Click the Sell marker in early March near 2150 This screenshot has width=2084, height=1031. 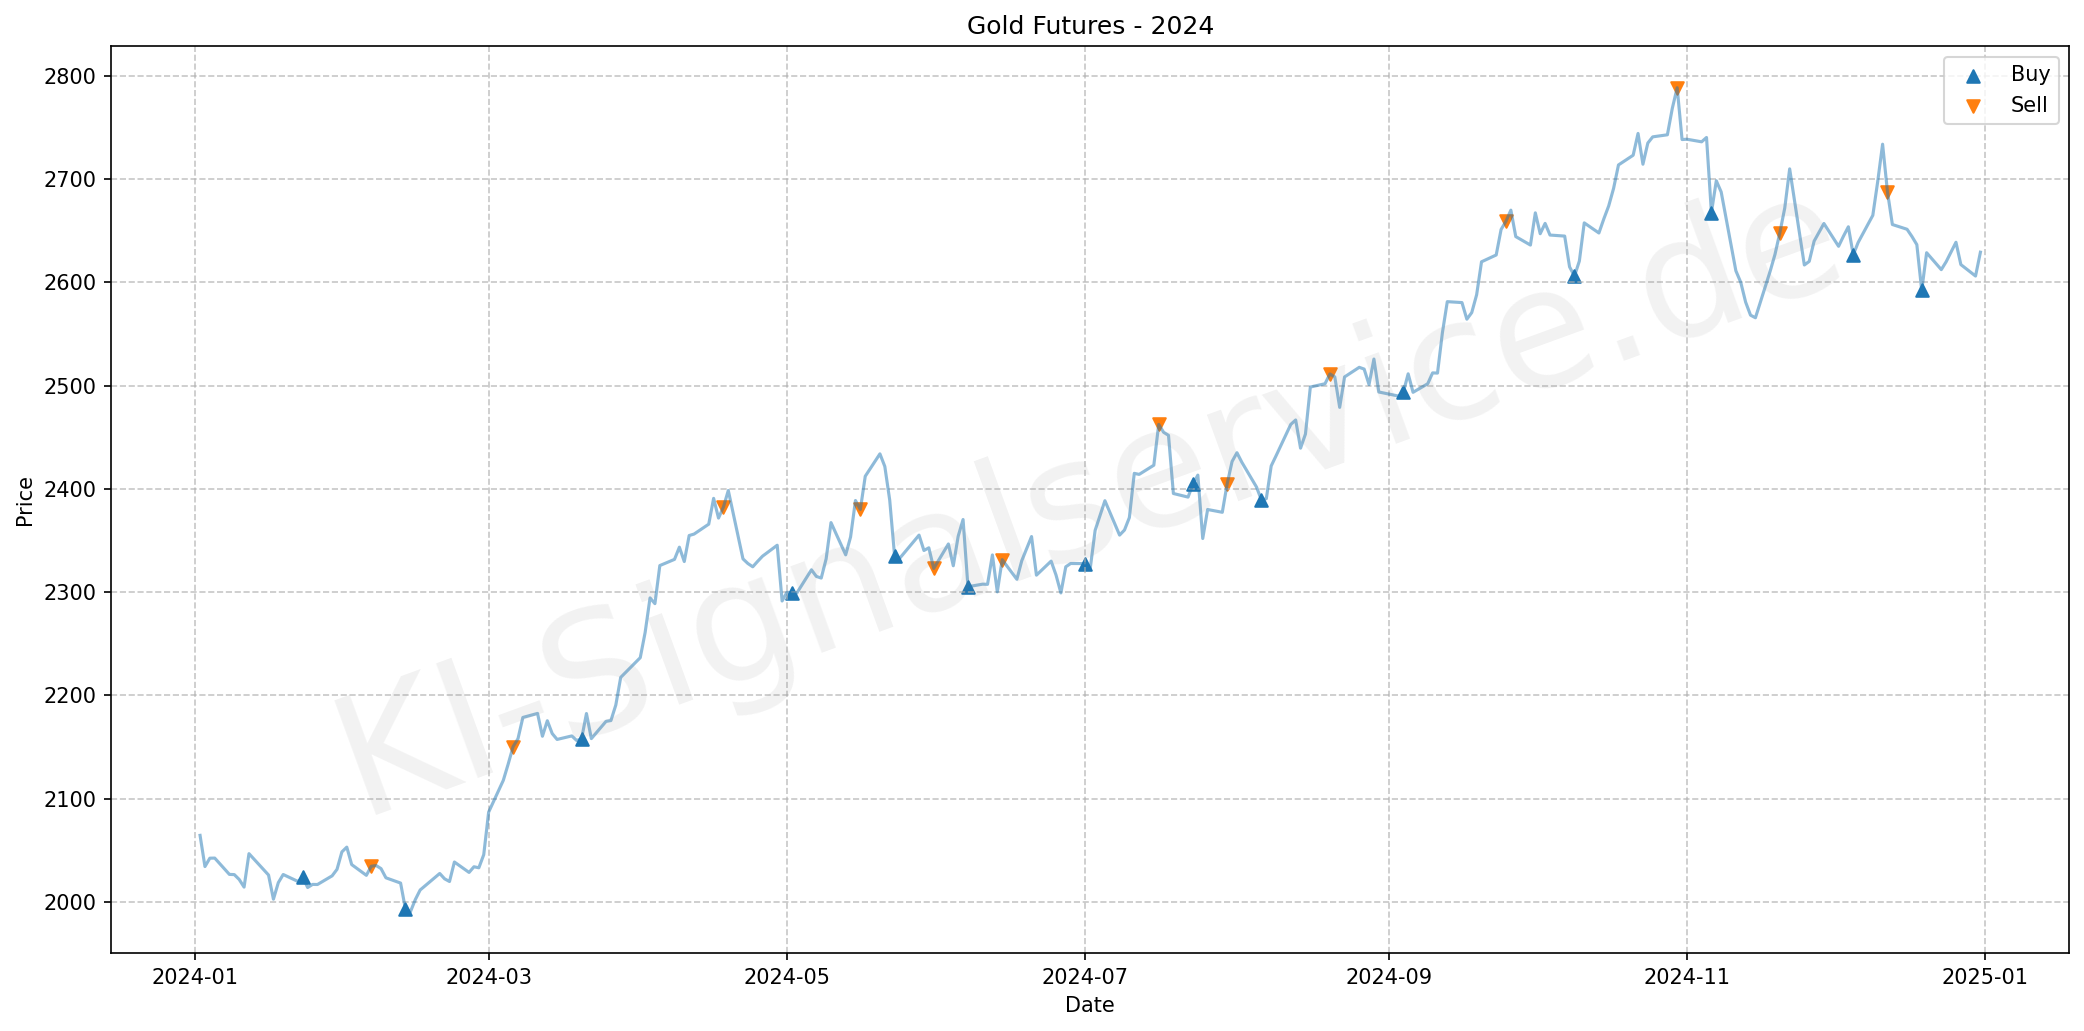coord(513,747)
